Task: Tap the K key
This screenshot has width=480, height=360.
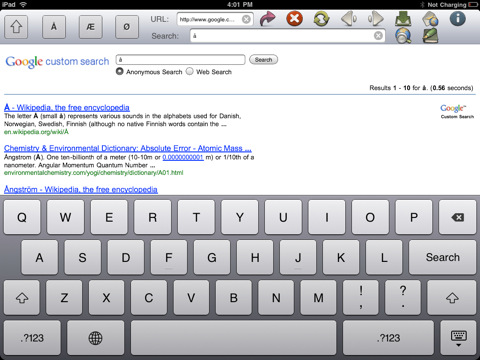Action: (341, 257)
